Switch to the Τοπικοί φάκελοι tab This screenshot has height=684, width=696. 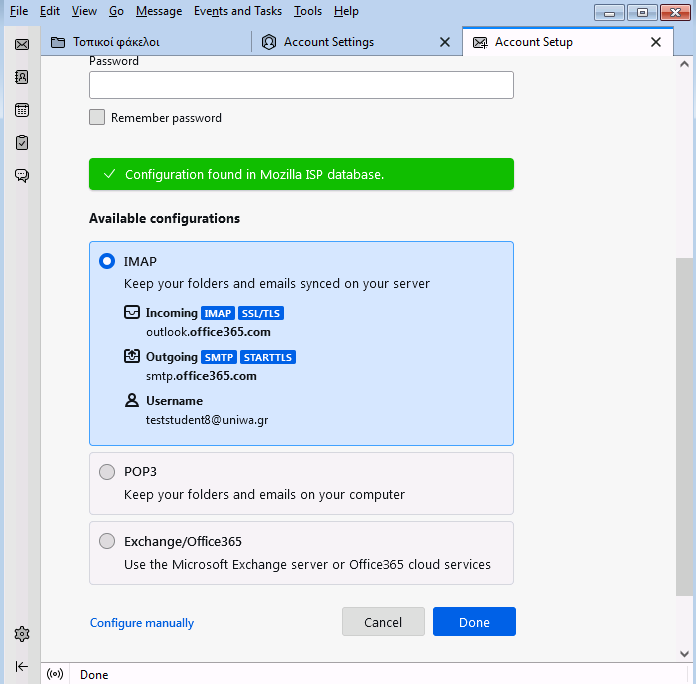[x=146, y=42]
